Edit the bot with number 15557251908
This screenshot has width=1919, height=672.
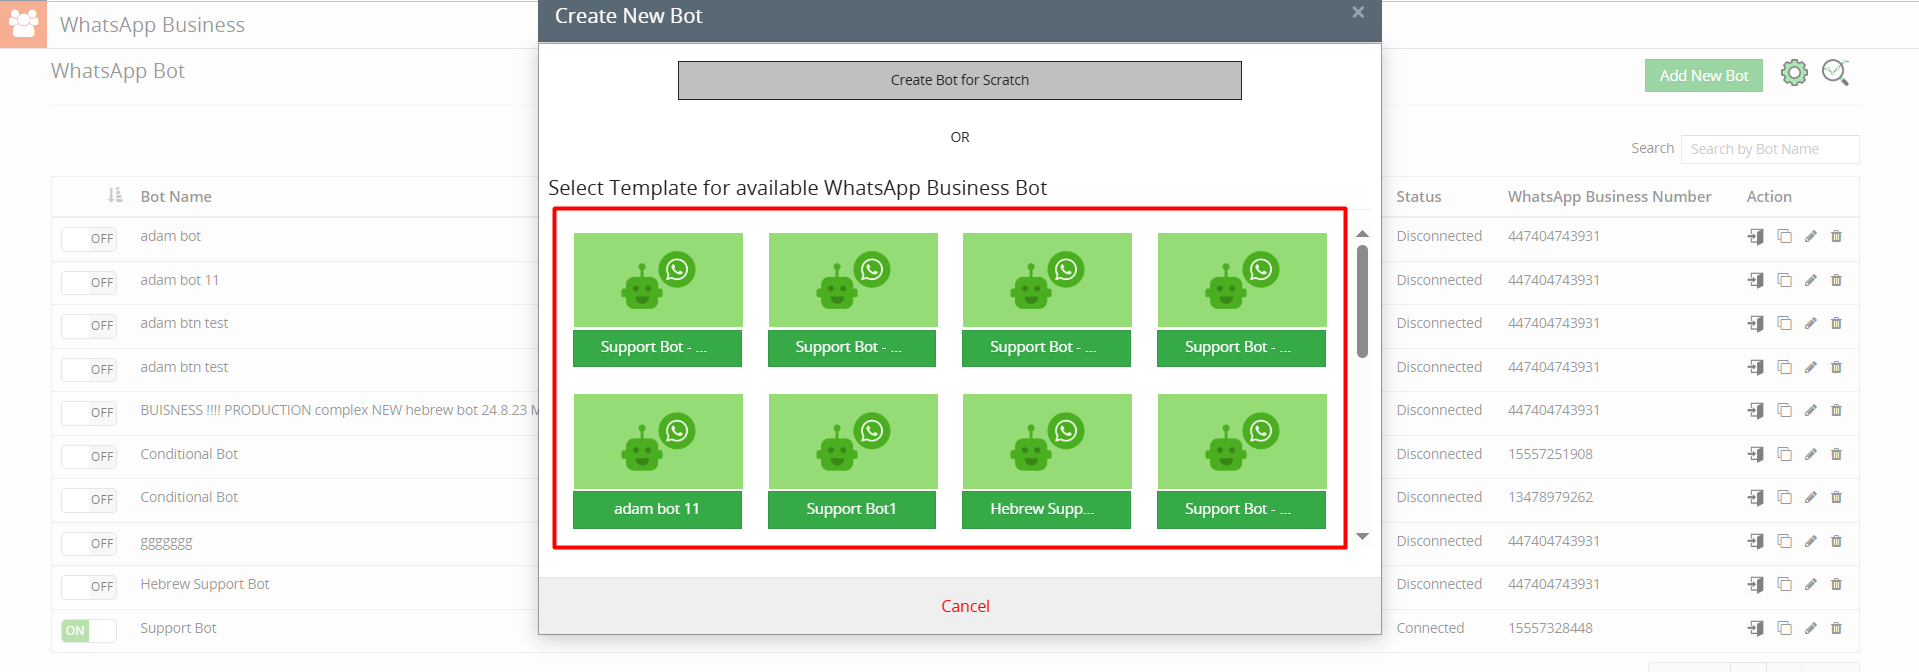pos(1810,454)
